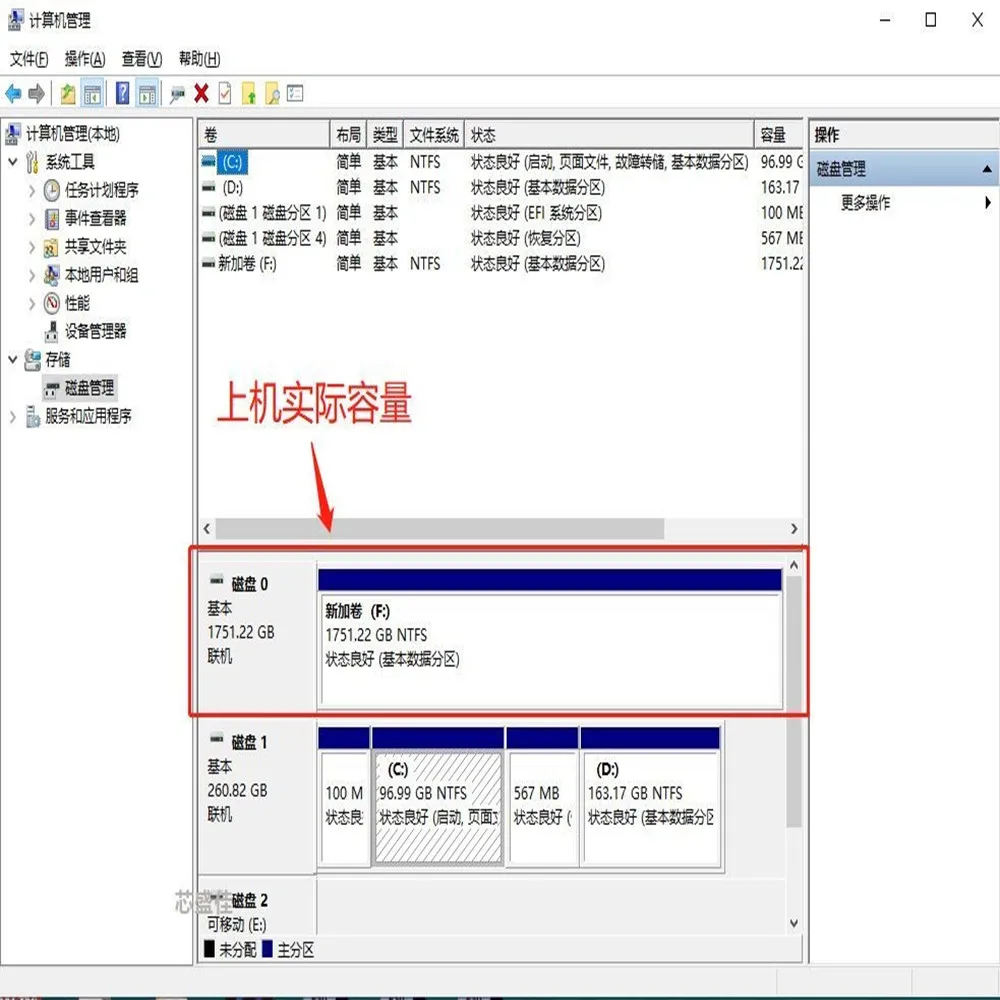Open the 更多操作 submenu arrow
Viewport: 1000px width, 1000px height.
click(987, 203)
